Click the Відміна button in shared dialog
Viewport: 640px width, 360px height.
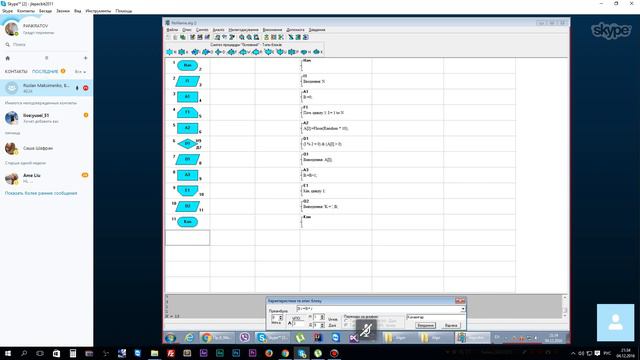pyautogui.click(x=451, y=325)
